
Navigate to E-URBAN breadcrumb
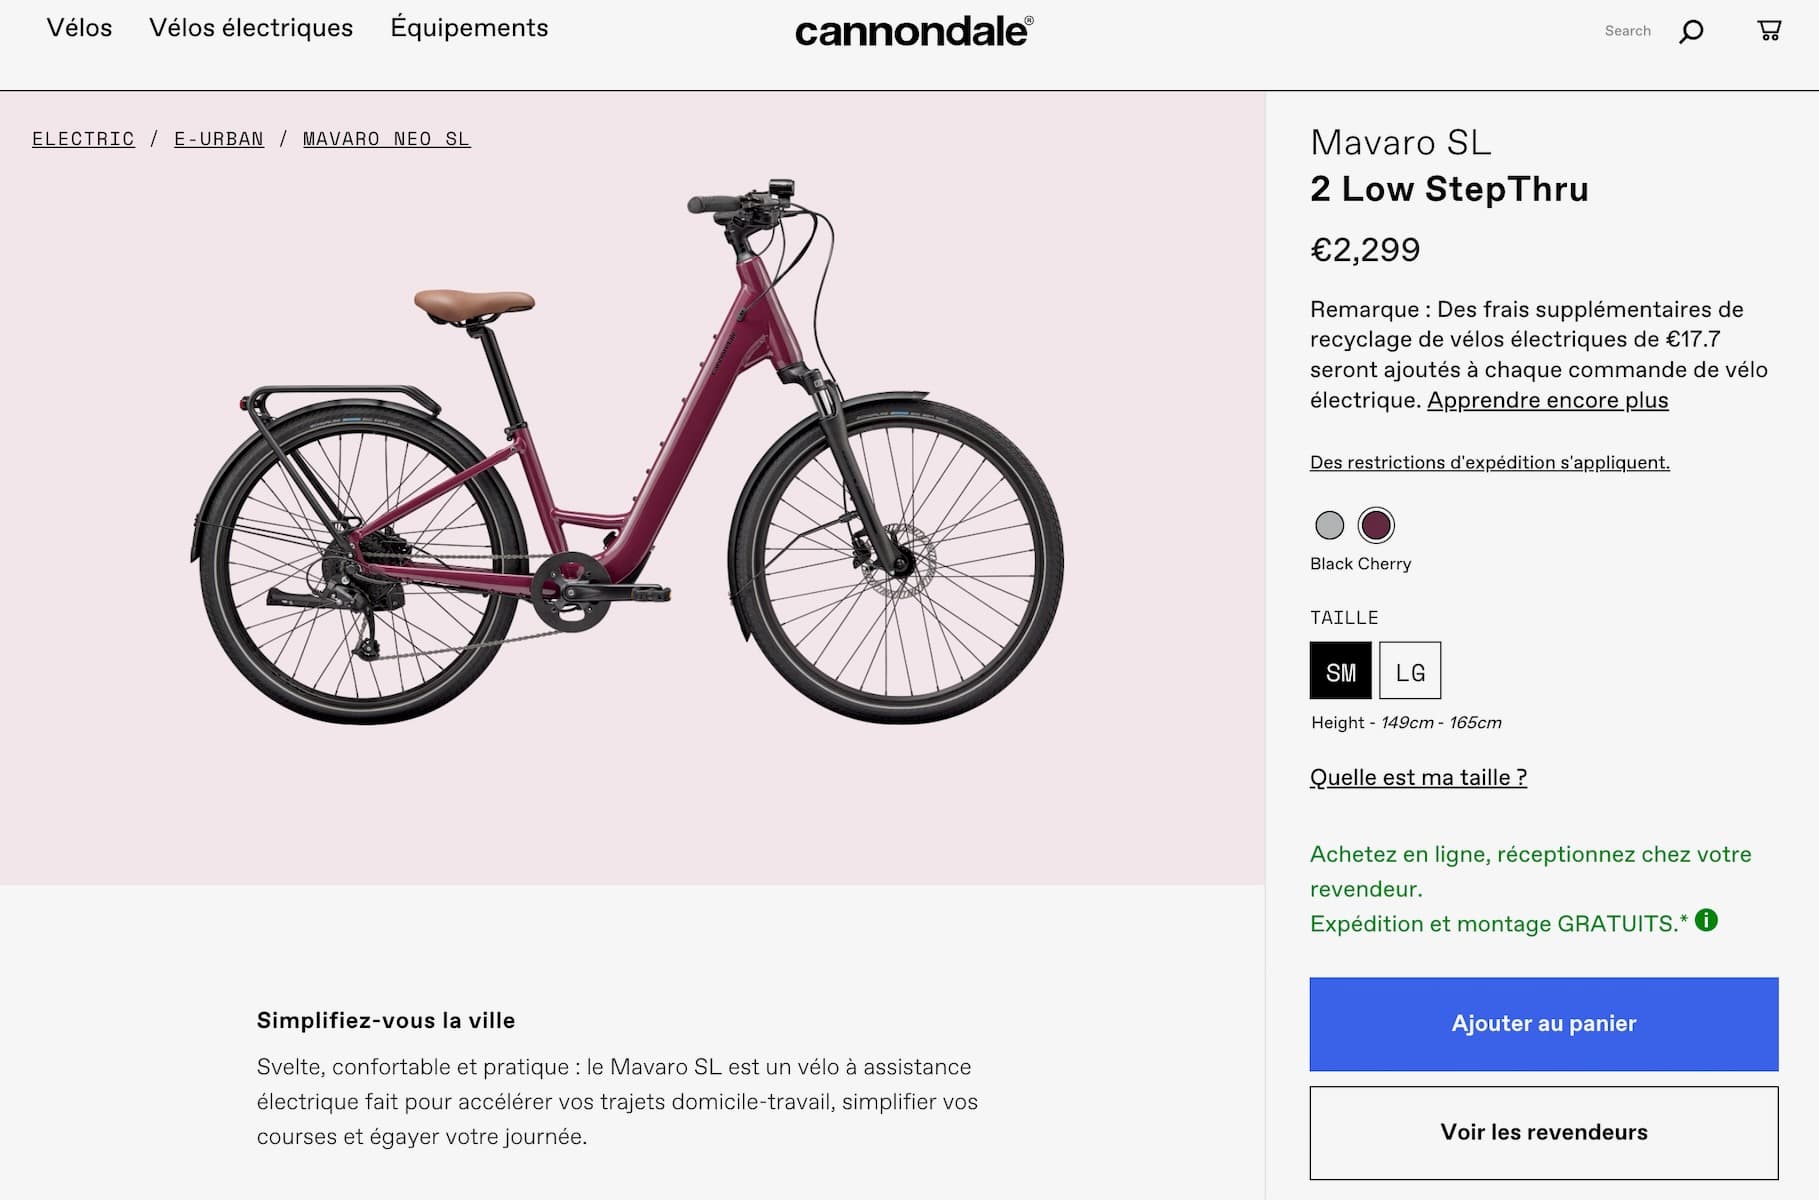(x=219, y=139)
